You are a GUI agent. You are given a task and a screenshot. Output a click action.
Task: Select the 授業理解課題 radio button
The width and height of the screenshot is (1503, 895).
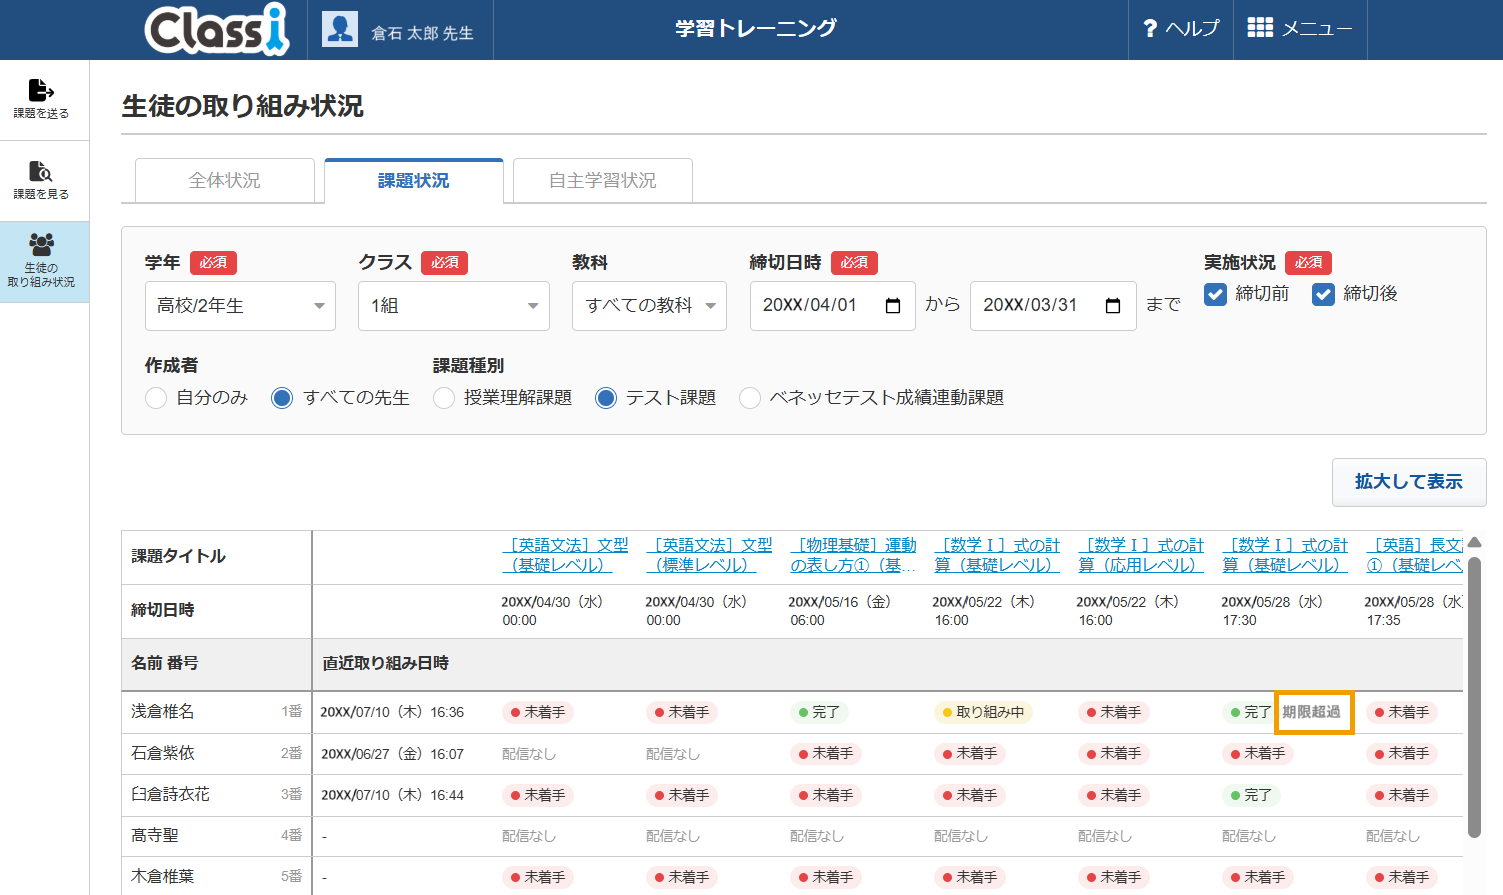444,398
